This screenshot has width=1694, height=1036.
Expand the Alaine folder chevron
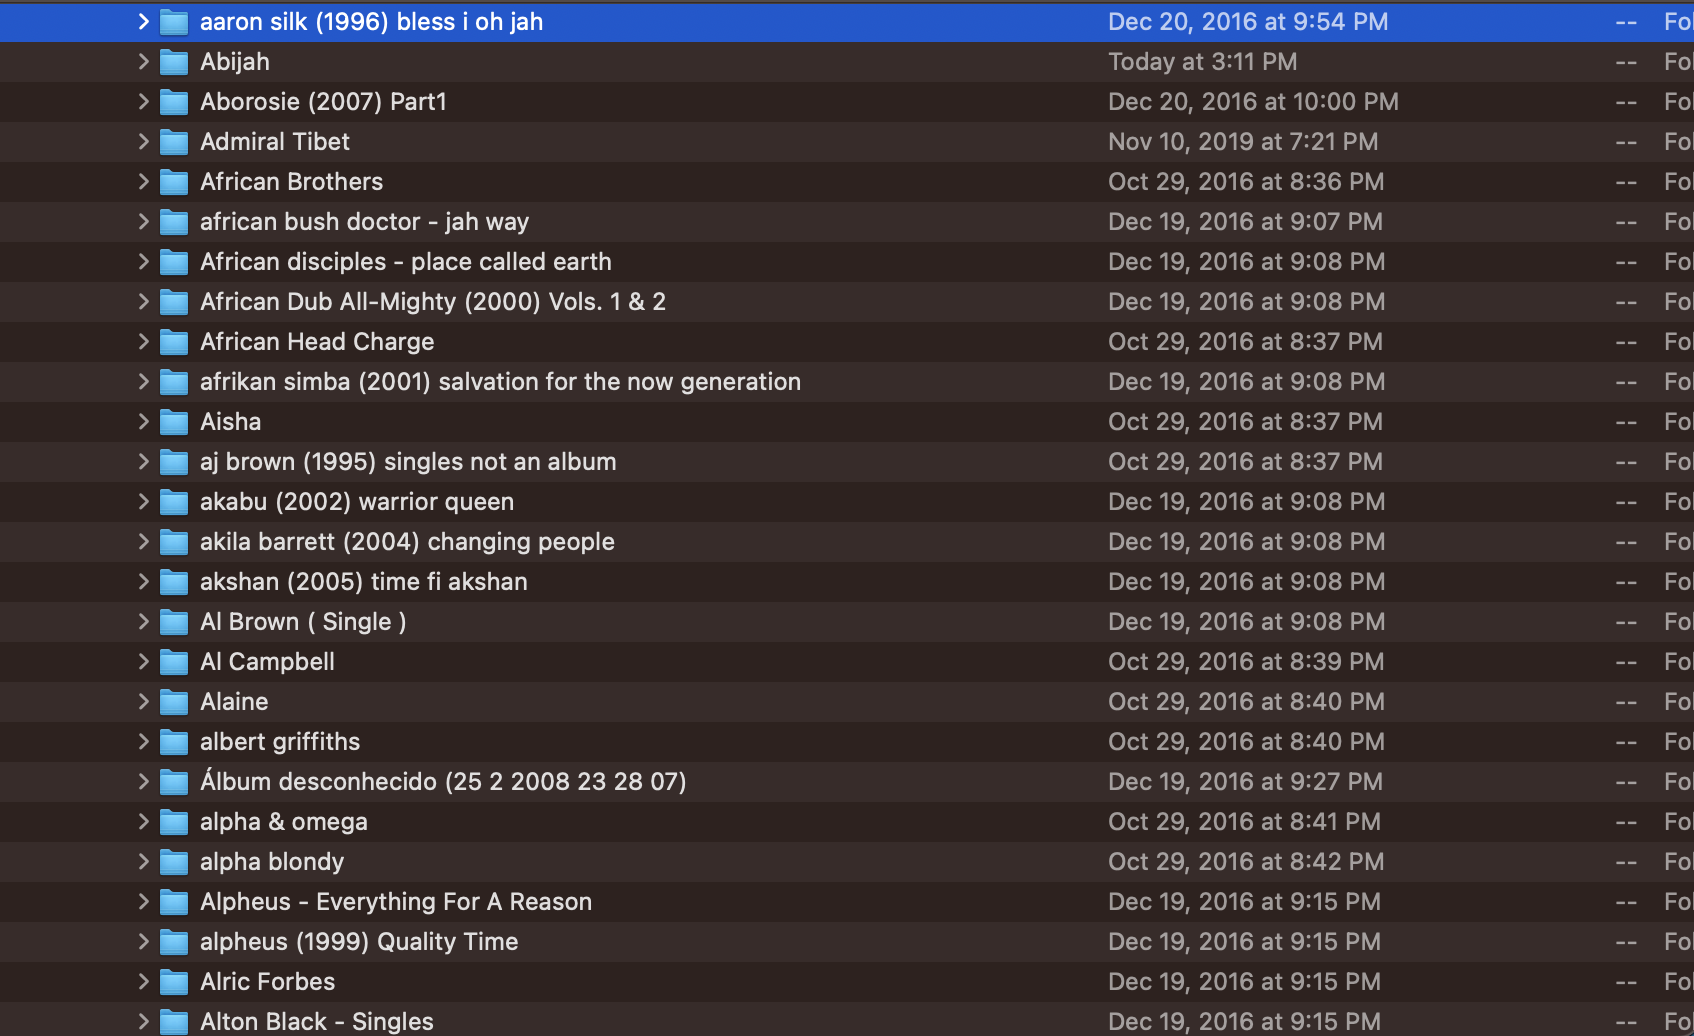point(143,701)
